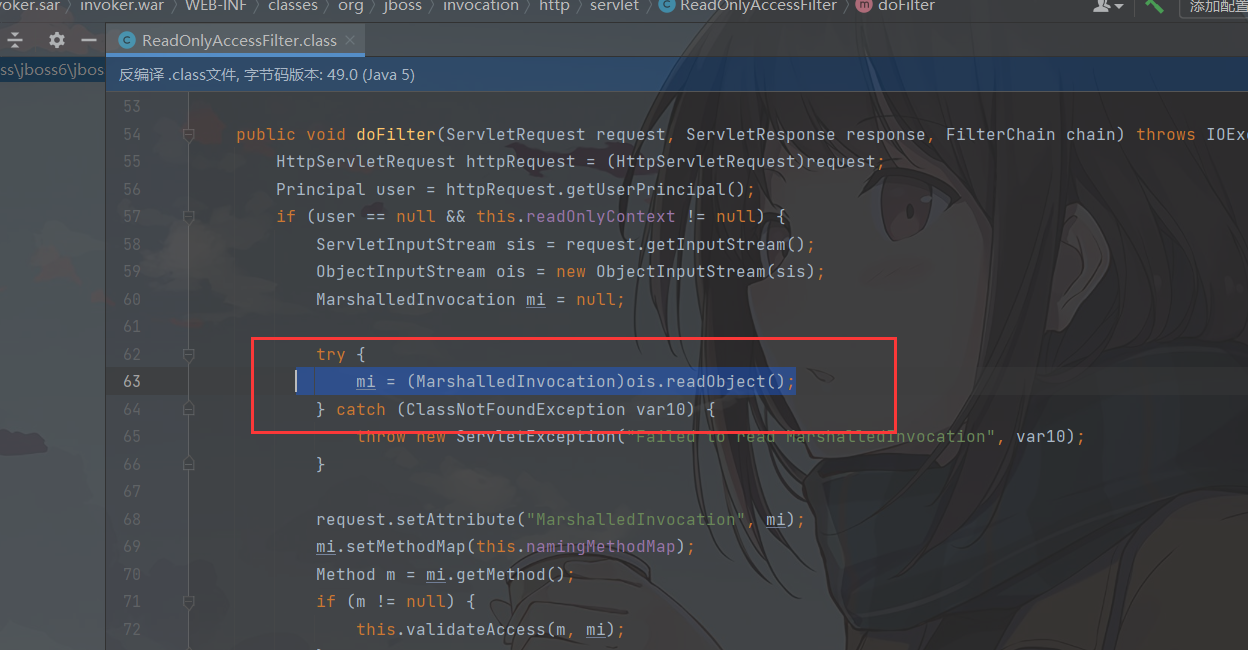The width and height of the screenshot is (1248, 650).
Task: Click class icon on ReadOnlyAccessFilter.class tab
Action: click(x=127, y=41)
